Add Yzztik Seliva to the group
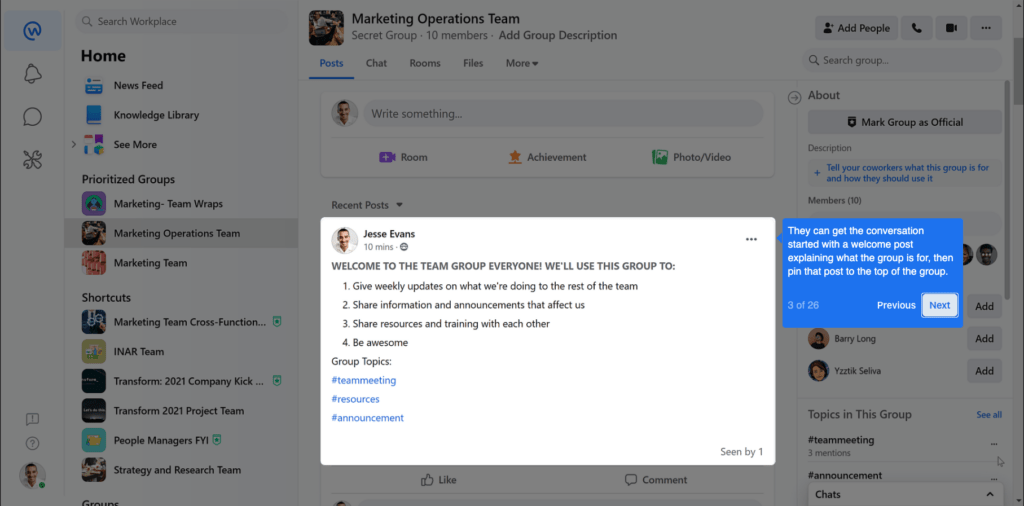Image resolution: width=1024 pixels, height=506 pixels. 984,371
